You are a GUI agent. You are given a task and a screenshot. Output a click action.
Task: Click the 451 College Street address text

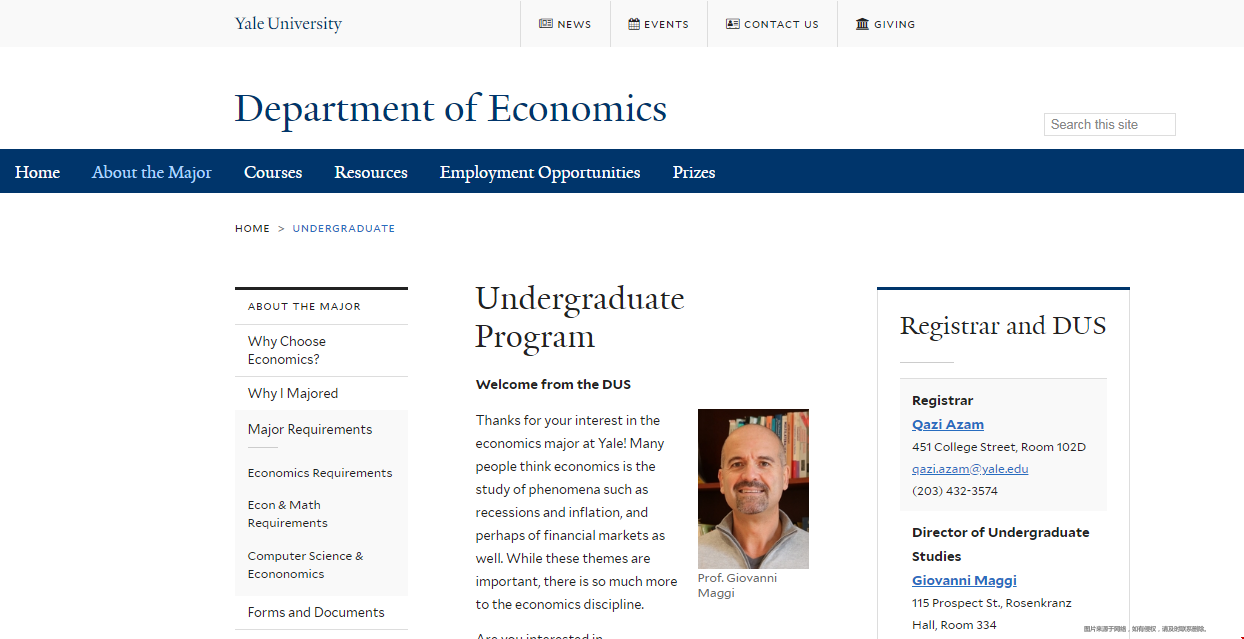[999, 447]
